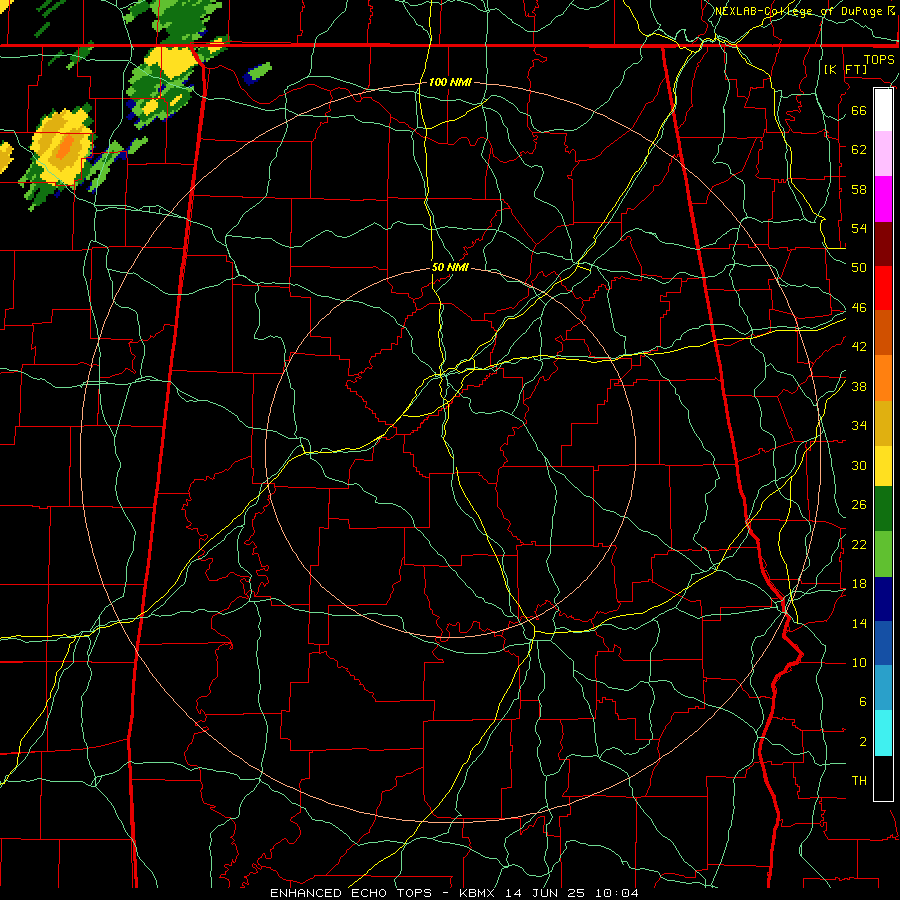The height and width of the screenshot is (900, 900).
Task: Click the '18' legend value
Action: click(859, 584)
